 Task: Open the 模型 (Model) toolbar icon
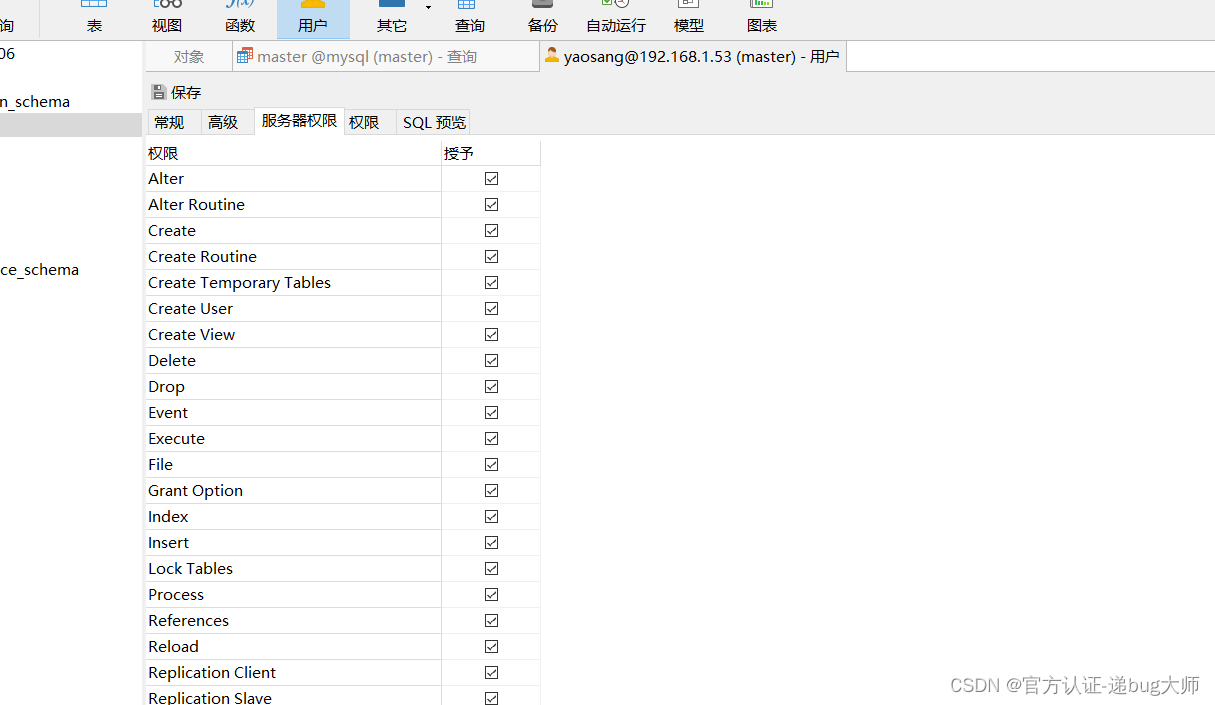[689, 18]
